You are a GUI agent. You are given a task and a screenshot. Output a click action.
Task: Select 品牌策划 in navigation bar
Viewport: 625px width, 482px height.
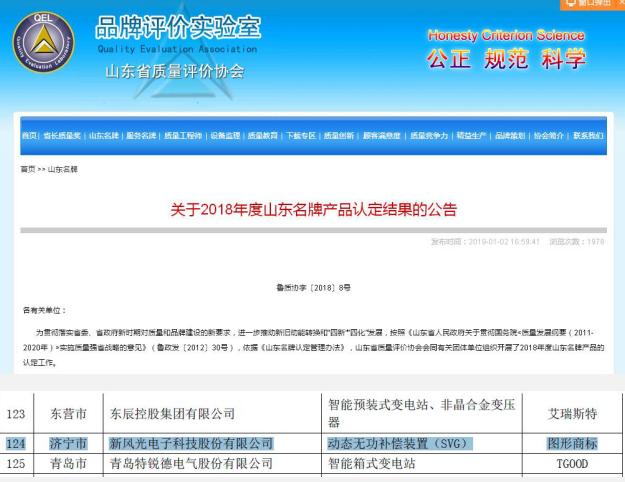[510, 135]
